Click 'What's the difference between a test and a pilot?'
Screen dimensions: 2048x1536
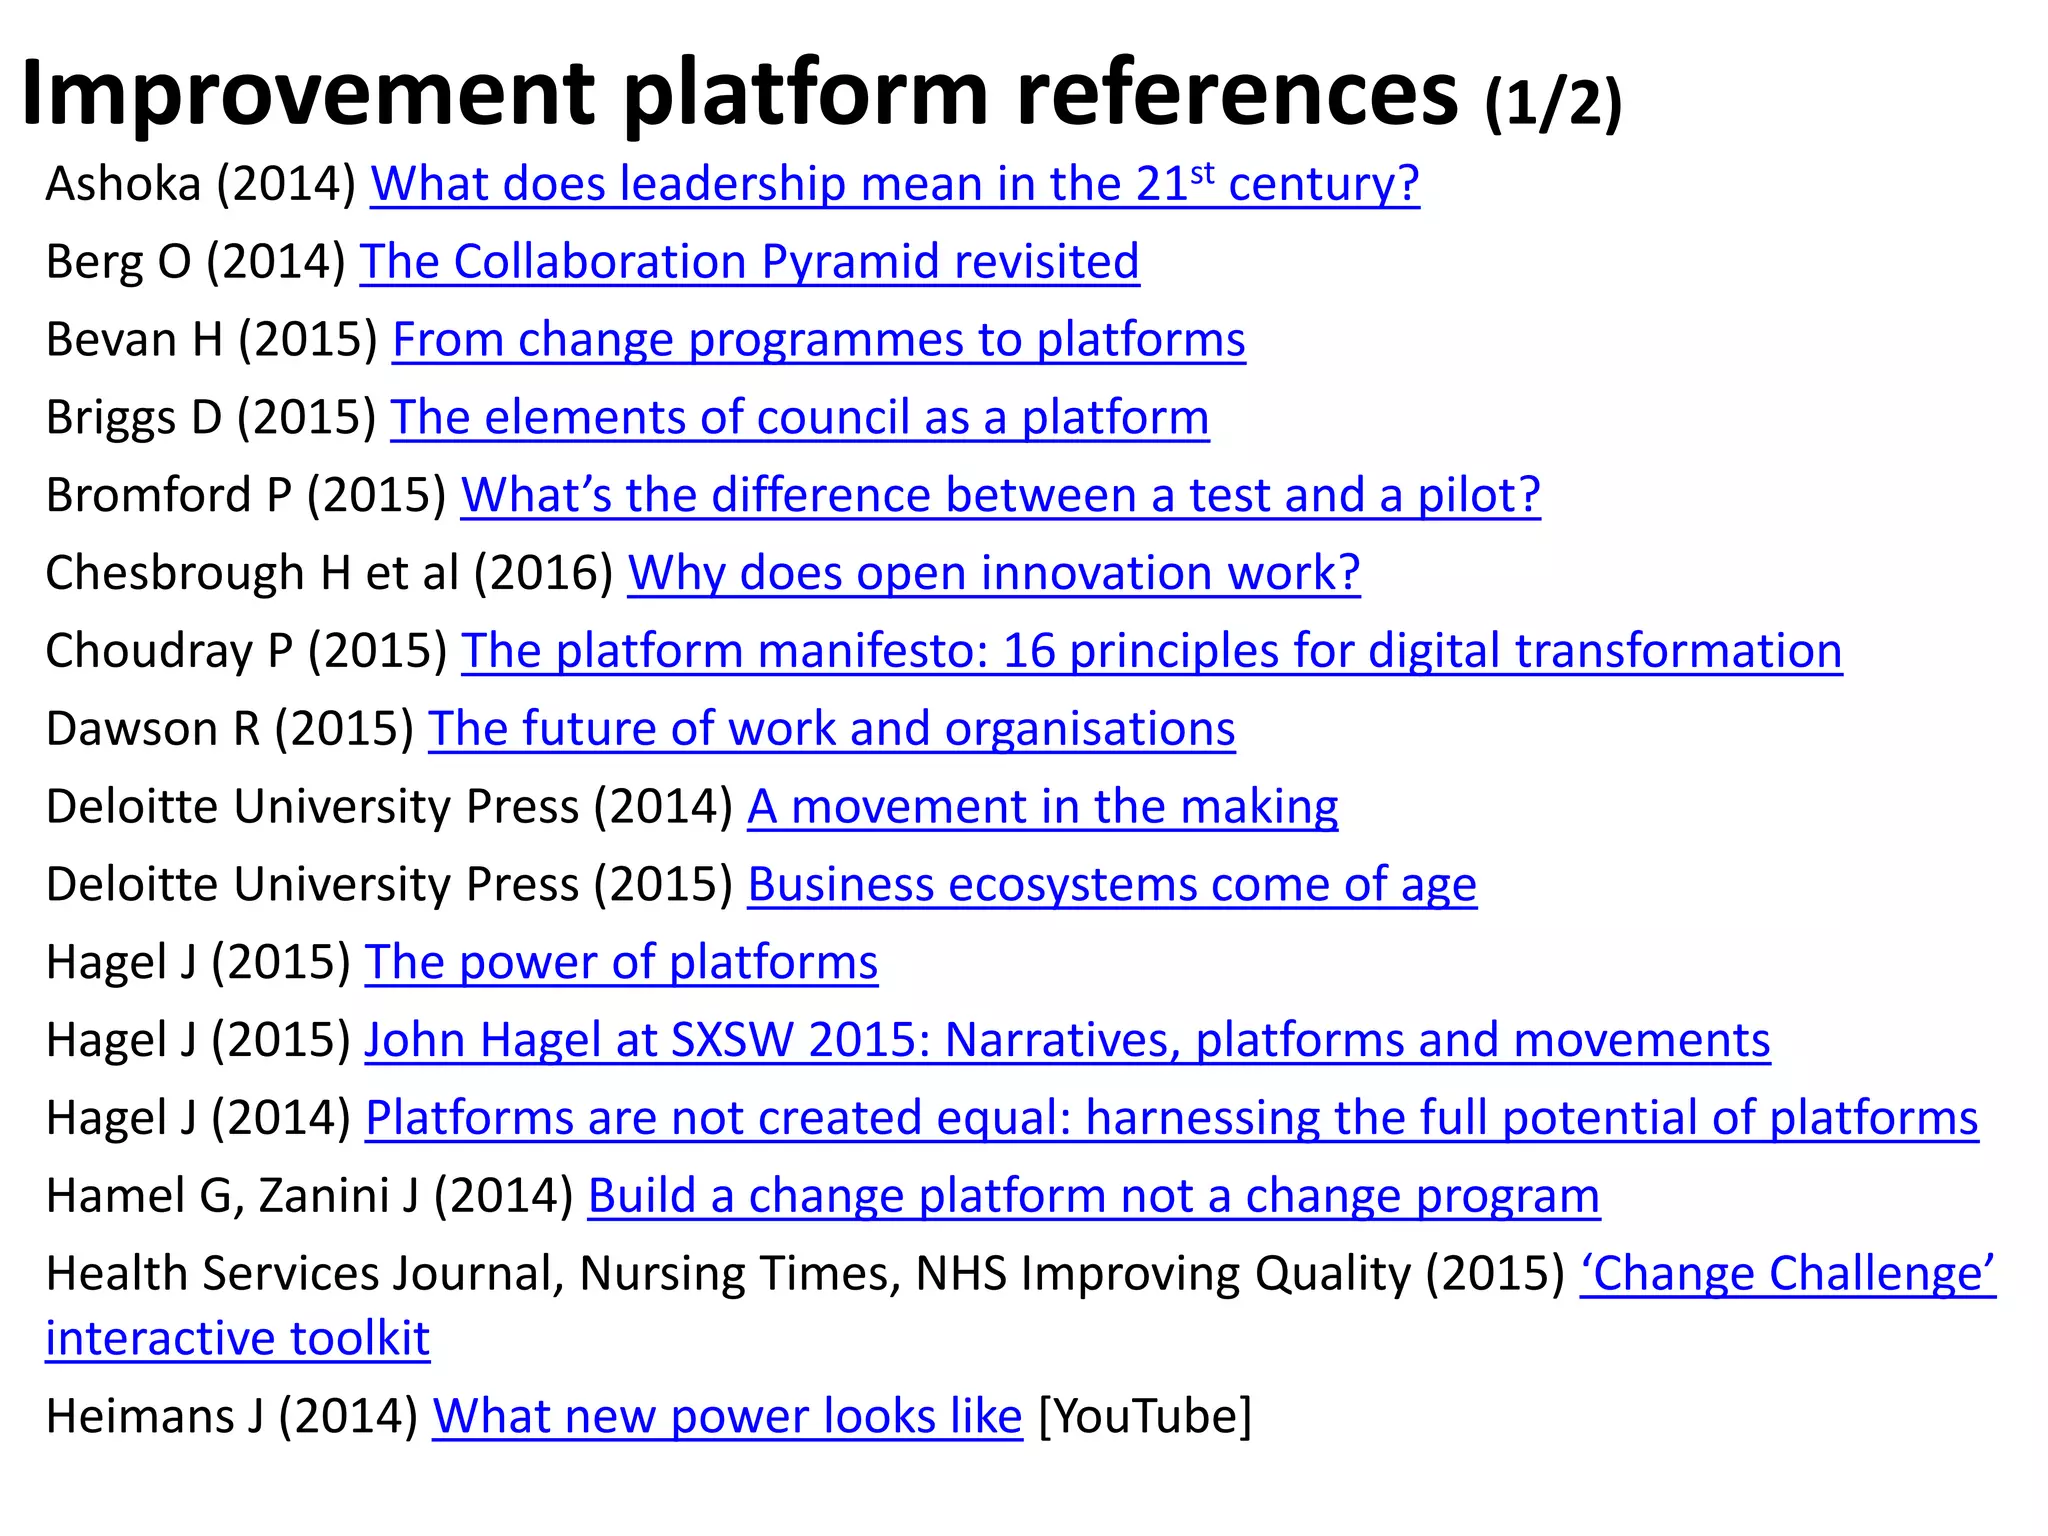click(1001, 495)
